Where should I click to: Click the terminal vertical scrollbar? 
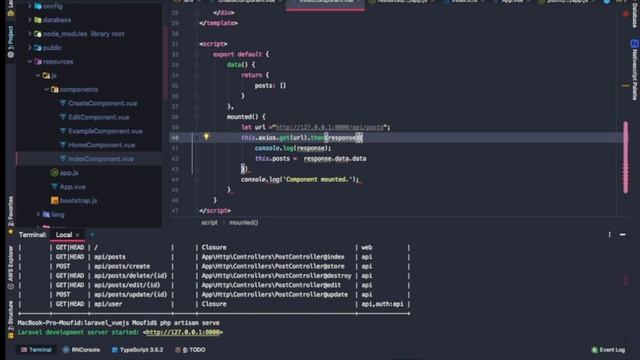[x=626, y=280]
